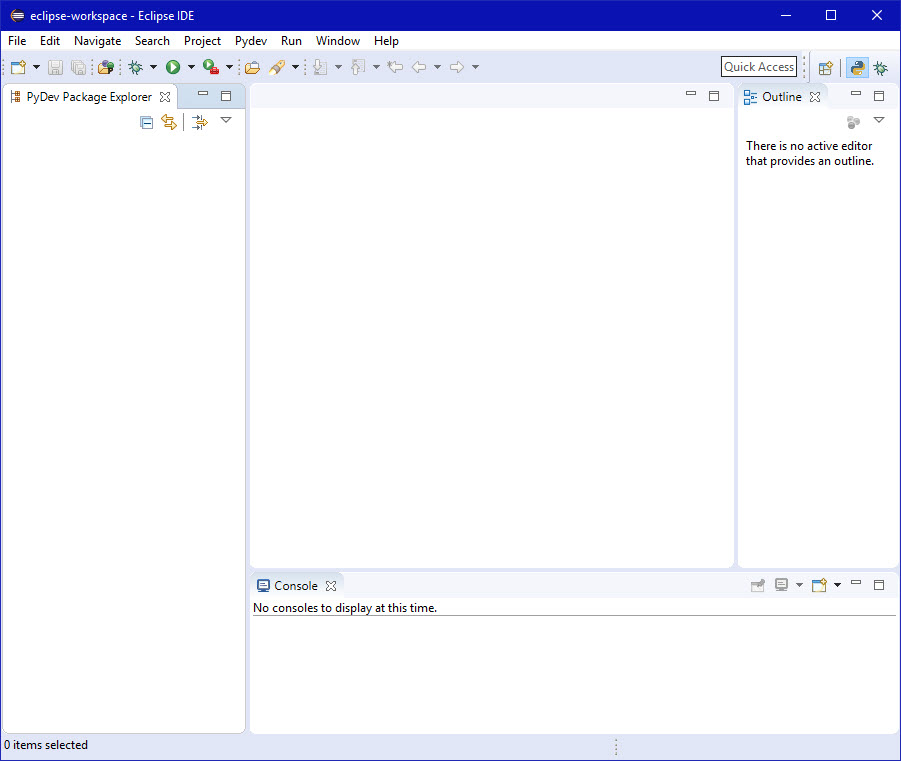The image size is (901, 761).
Task: Click the Open File folder toolbar icon
Action: coord(253,67)
